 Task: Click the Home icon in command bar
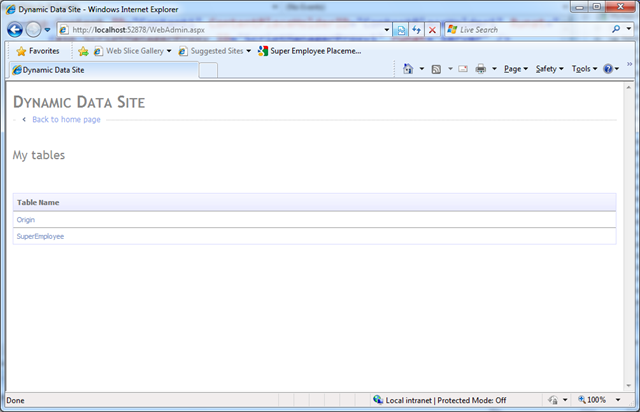[x=408, y=69]
